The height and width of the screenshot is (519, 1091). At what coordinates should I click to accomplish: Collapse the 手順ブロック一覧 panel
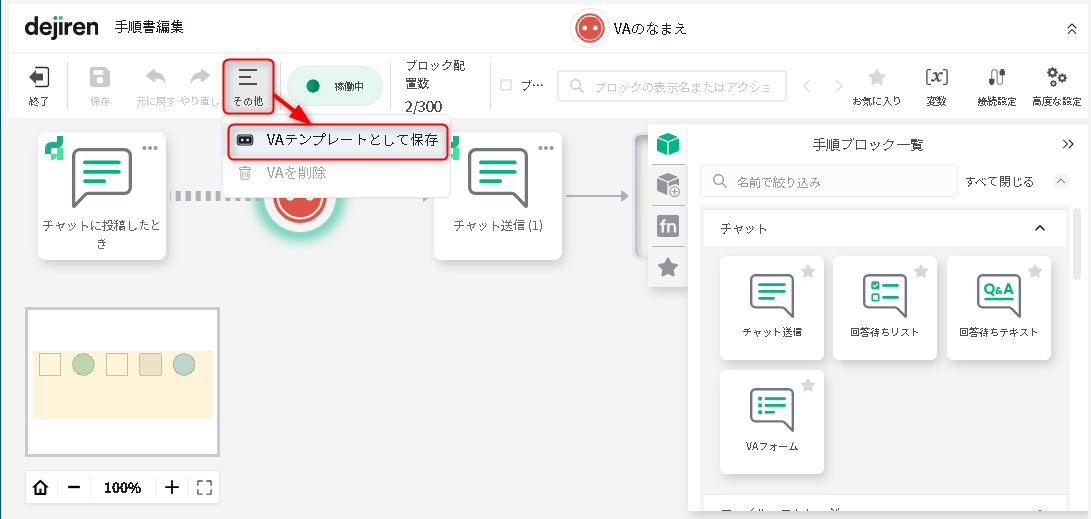[x=1068, y=145]
